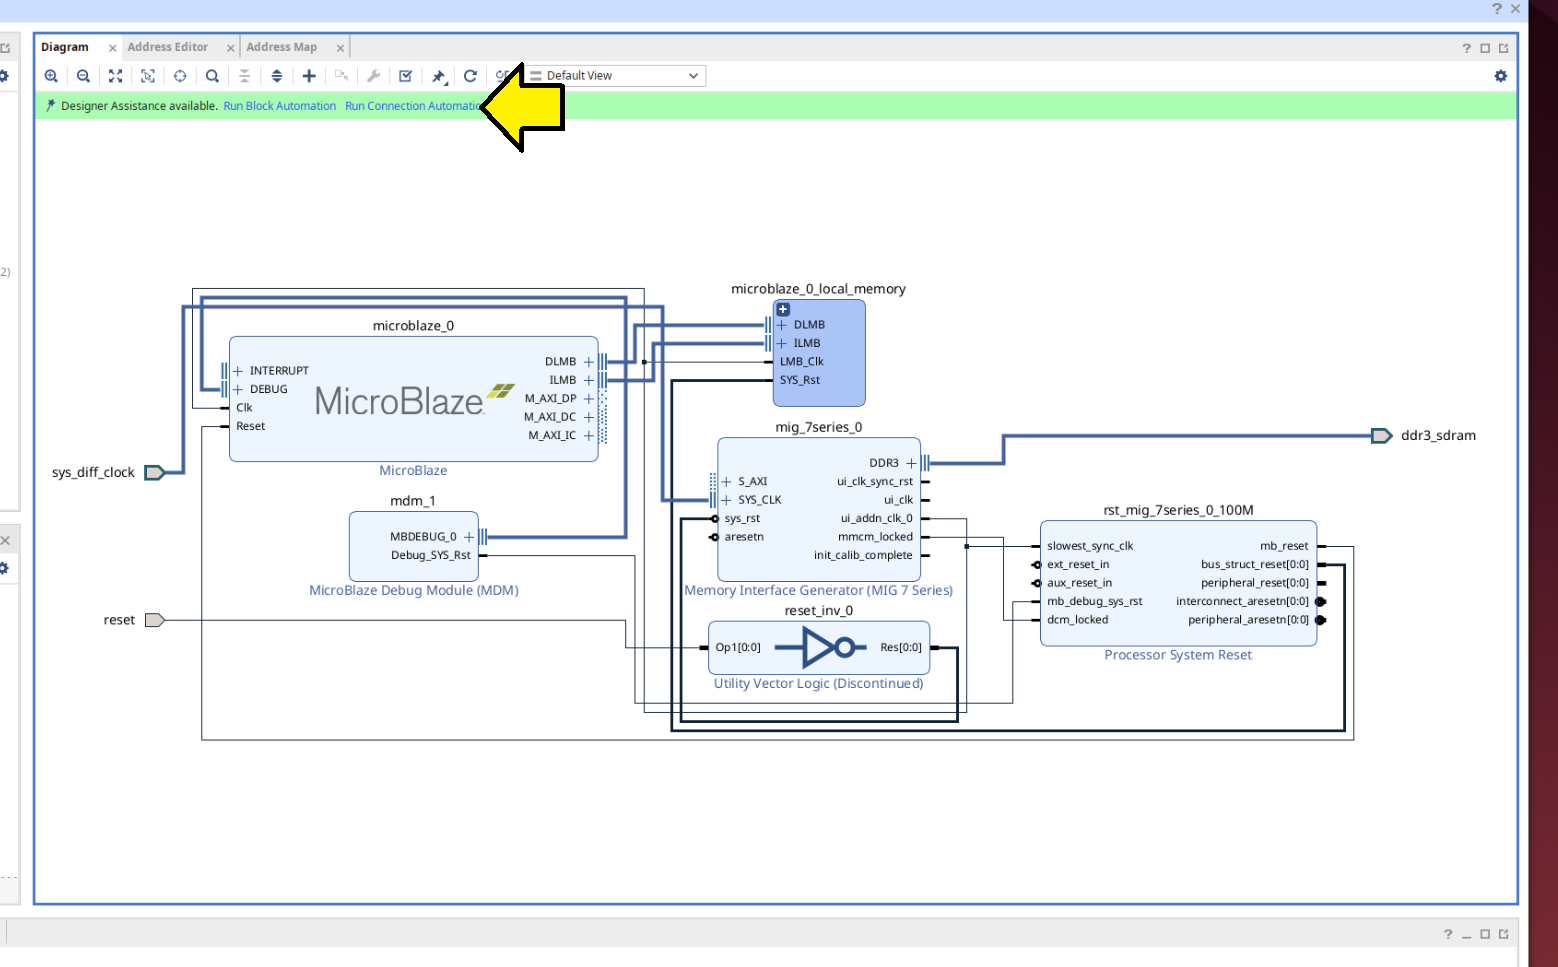The height and width of the screenshot is (967, 1558).
Task: Expand the microblaze_0_local_memory block
Action: (783, 310)
